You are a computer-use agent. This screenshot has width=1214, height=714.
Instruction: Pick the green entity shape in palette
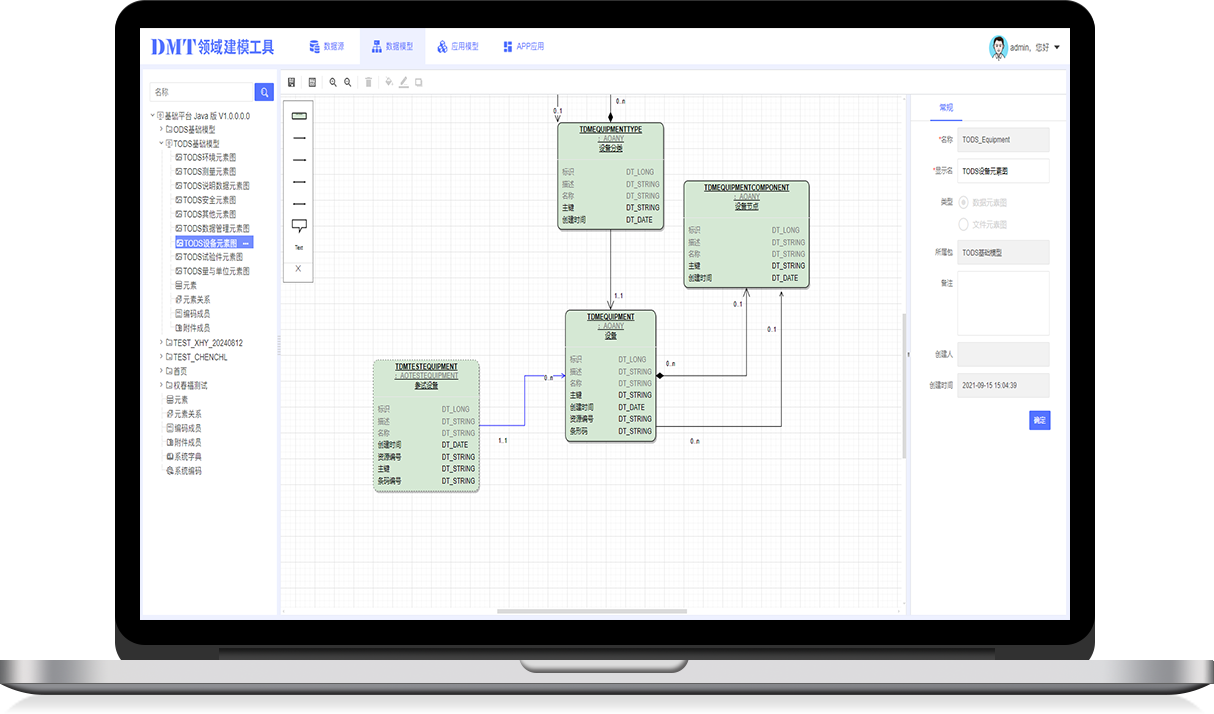(x=298, y=116)
